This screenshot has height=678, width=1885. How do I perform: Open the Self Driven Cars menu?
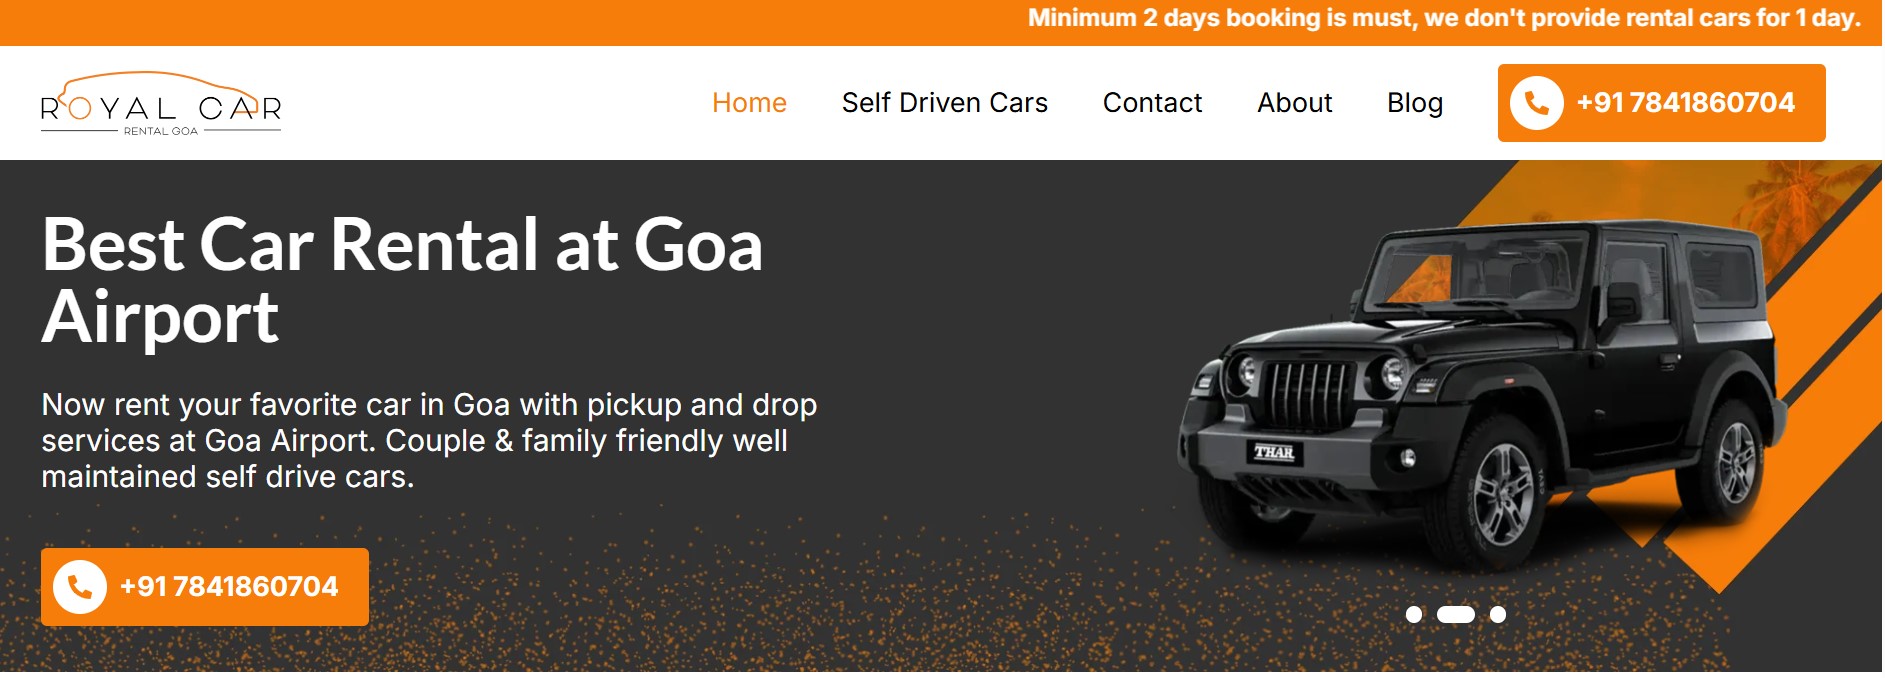945,103
